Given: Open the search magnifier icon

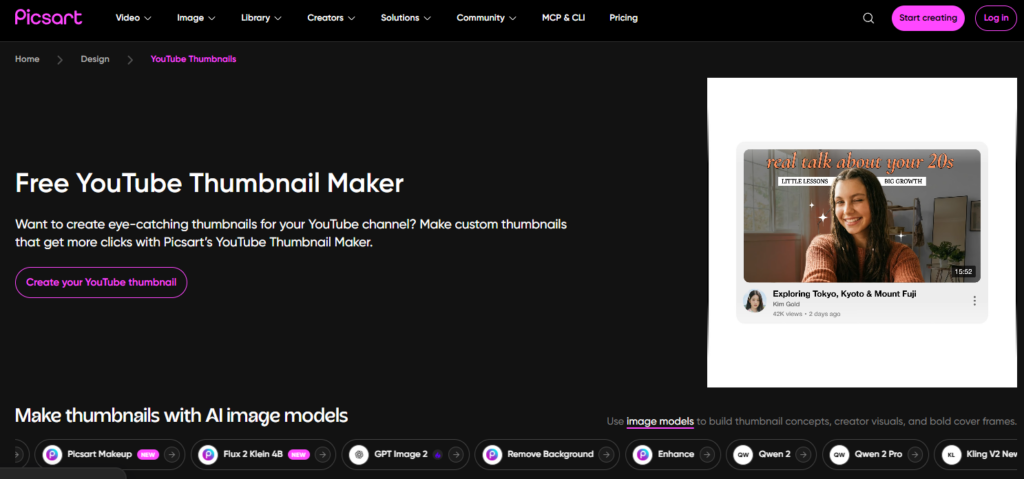Looking at the screenshot, I should [868, 18].
